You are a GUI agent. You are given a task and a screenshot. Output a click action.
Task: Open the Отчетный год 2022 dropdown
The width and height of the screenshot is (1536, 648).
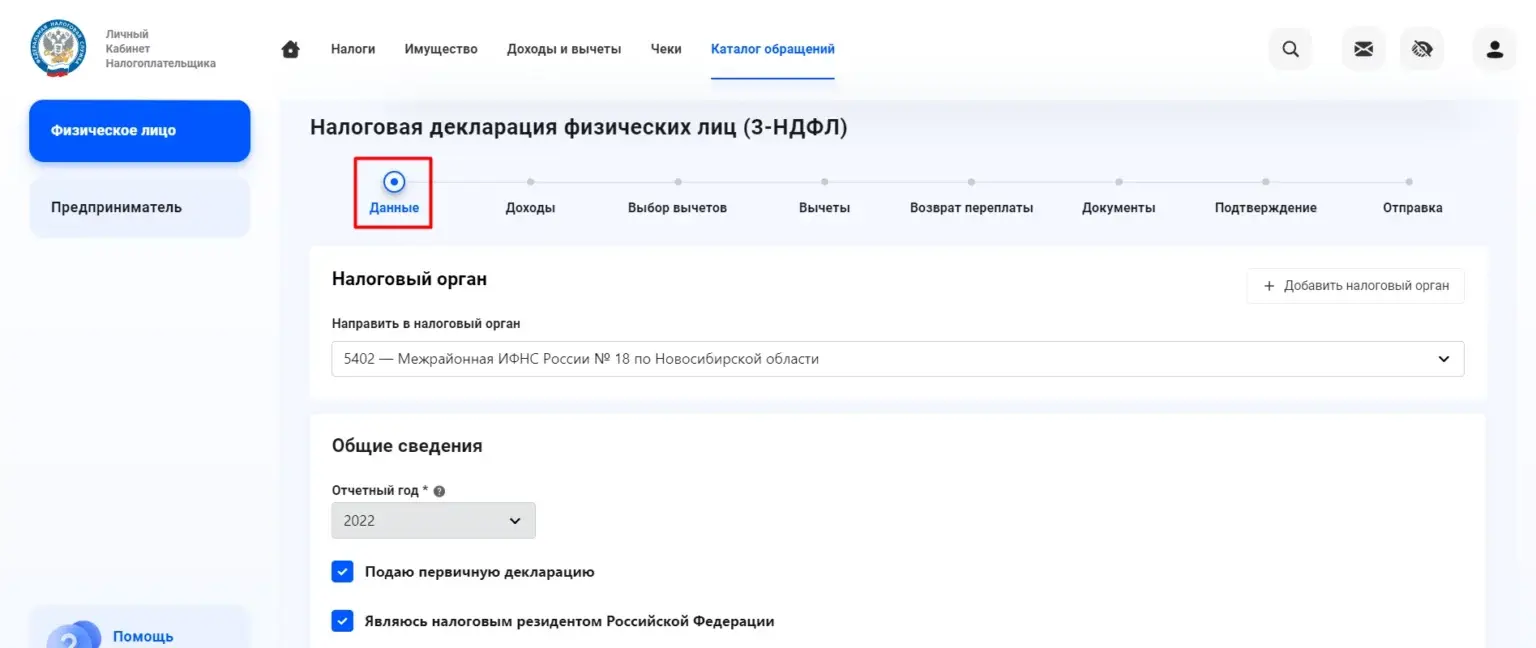434,521
